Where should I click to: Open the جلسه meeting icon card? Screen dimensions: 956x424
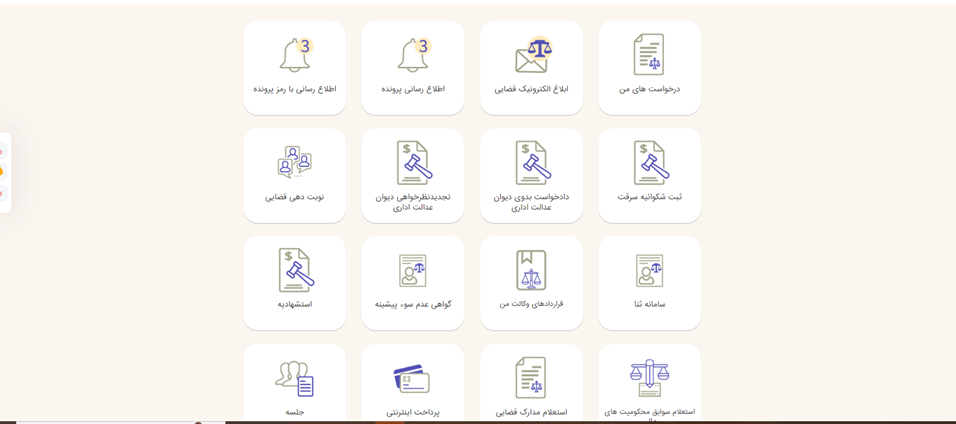point(294,383)
